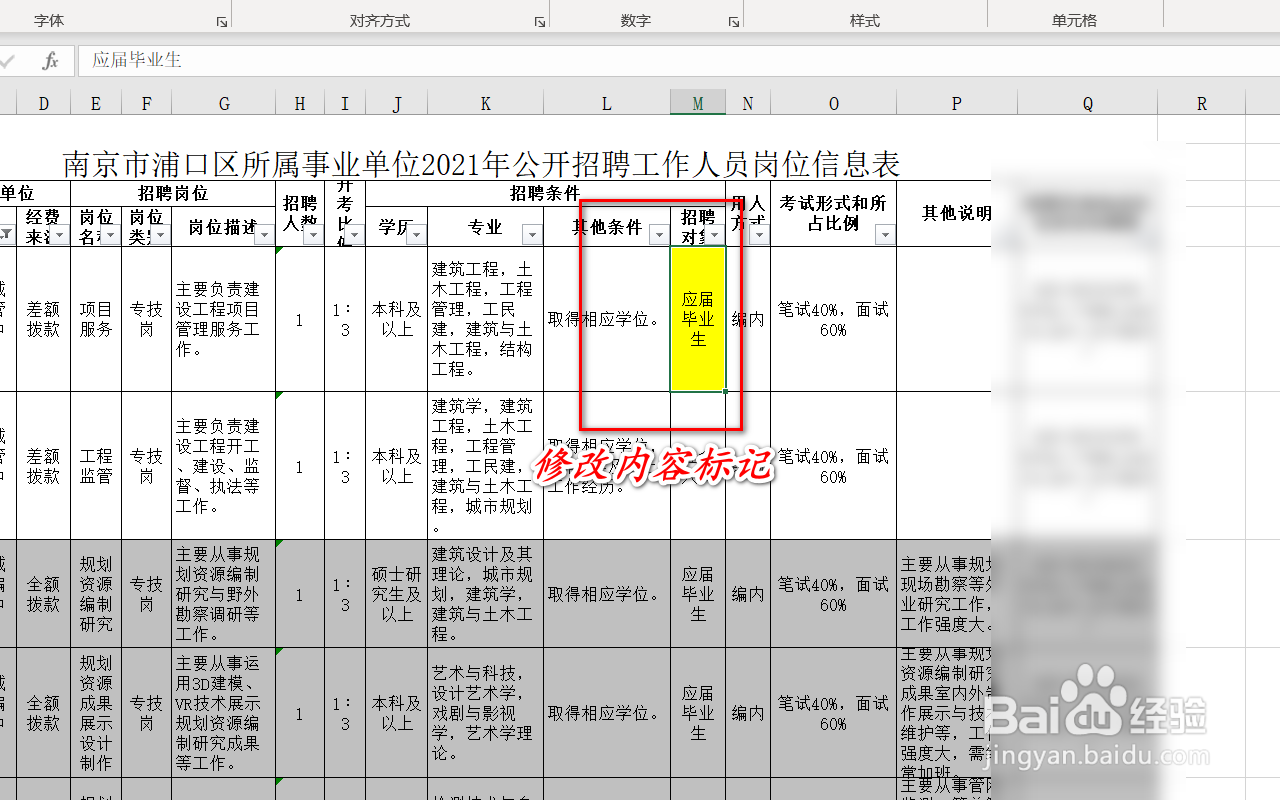Open the 用人方式 filter dropdown
Image resolution: width=1280 pixels, height=800 pixels.
[759, 235]
